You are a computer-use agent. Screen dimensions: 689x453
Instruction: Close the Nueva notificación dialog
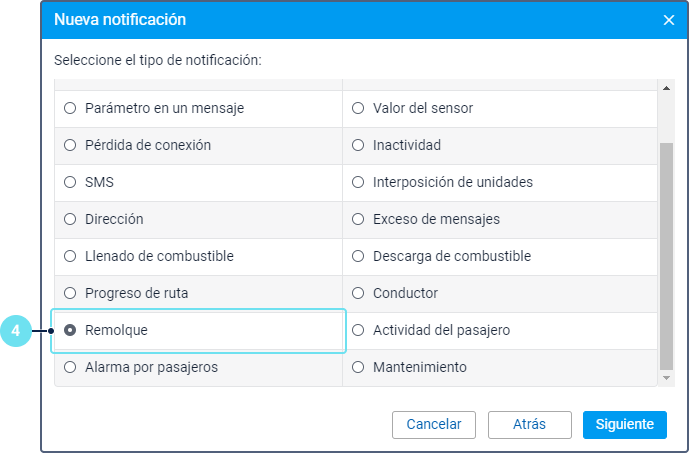click(x=668, y=20)
